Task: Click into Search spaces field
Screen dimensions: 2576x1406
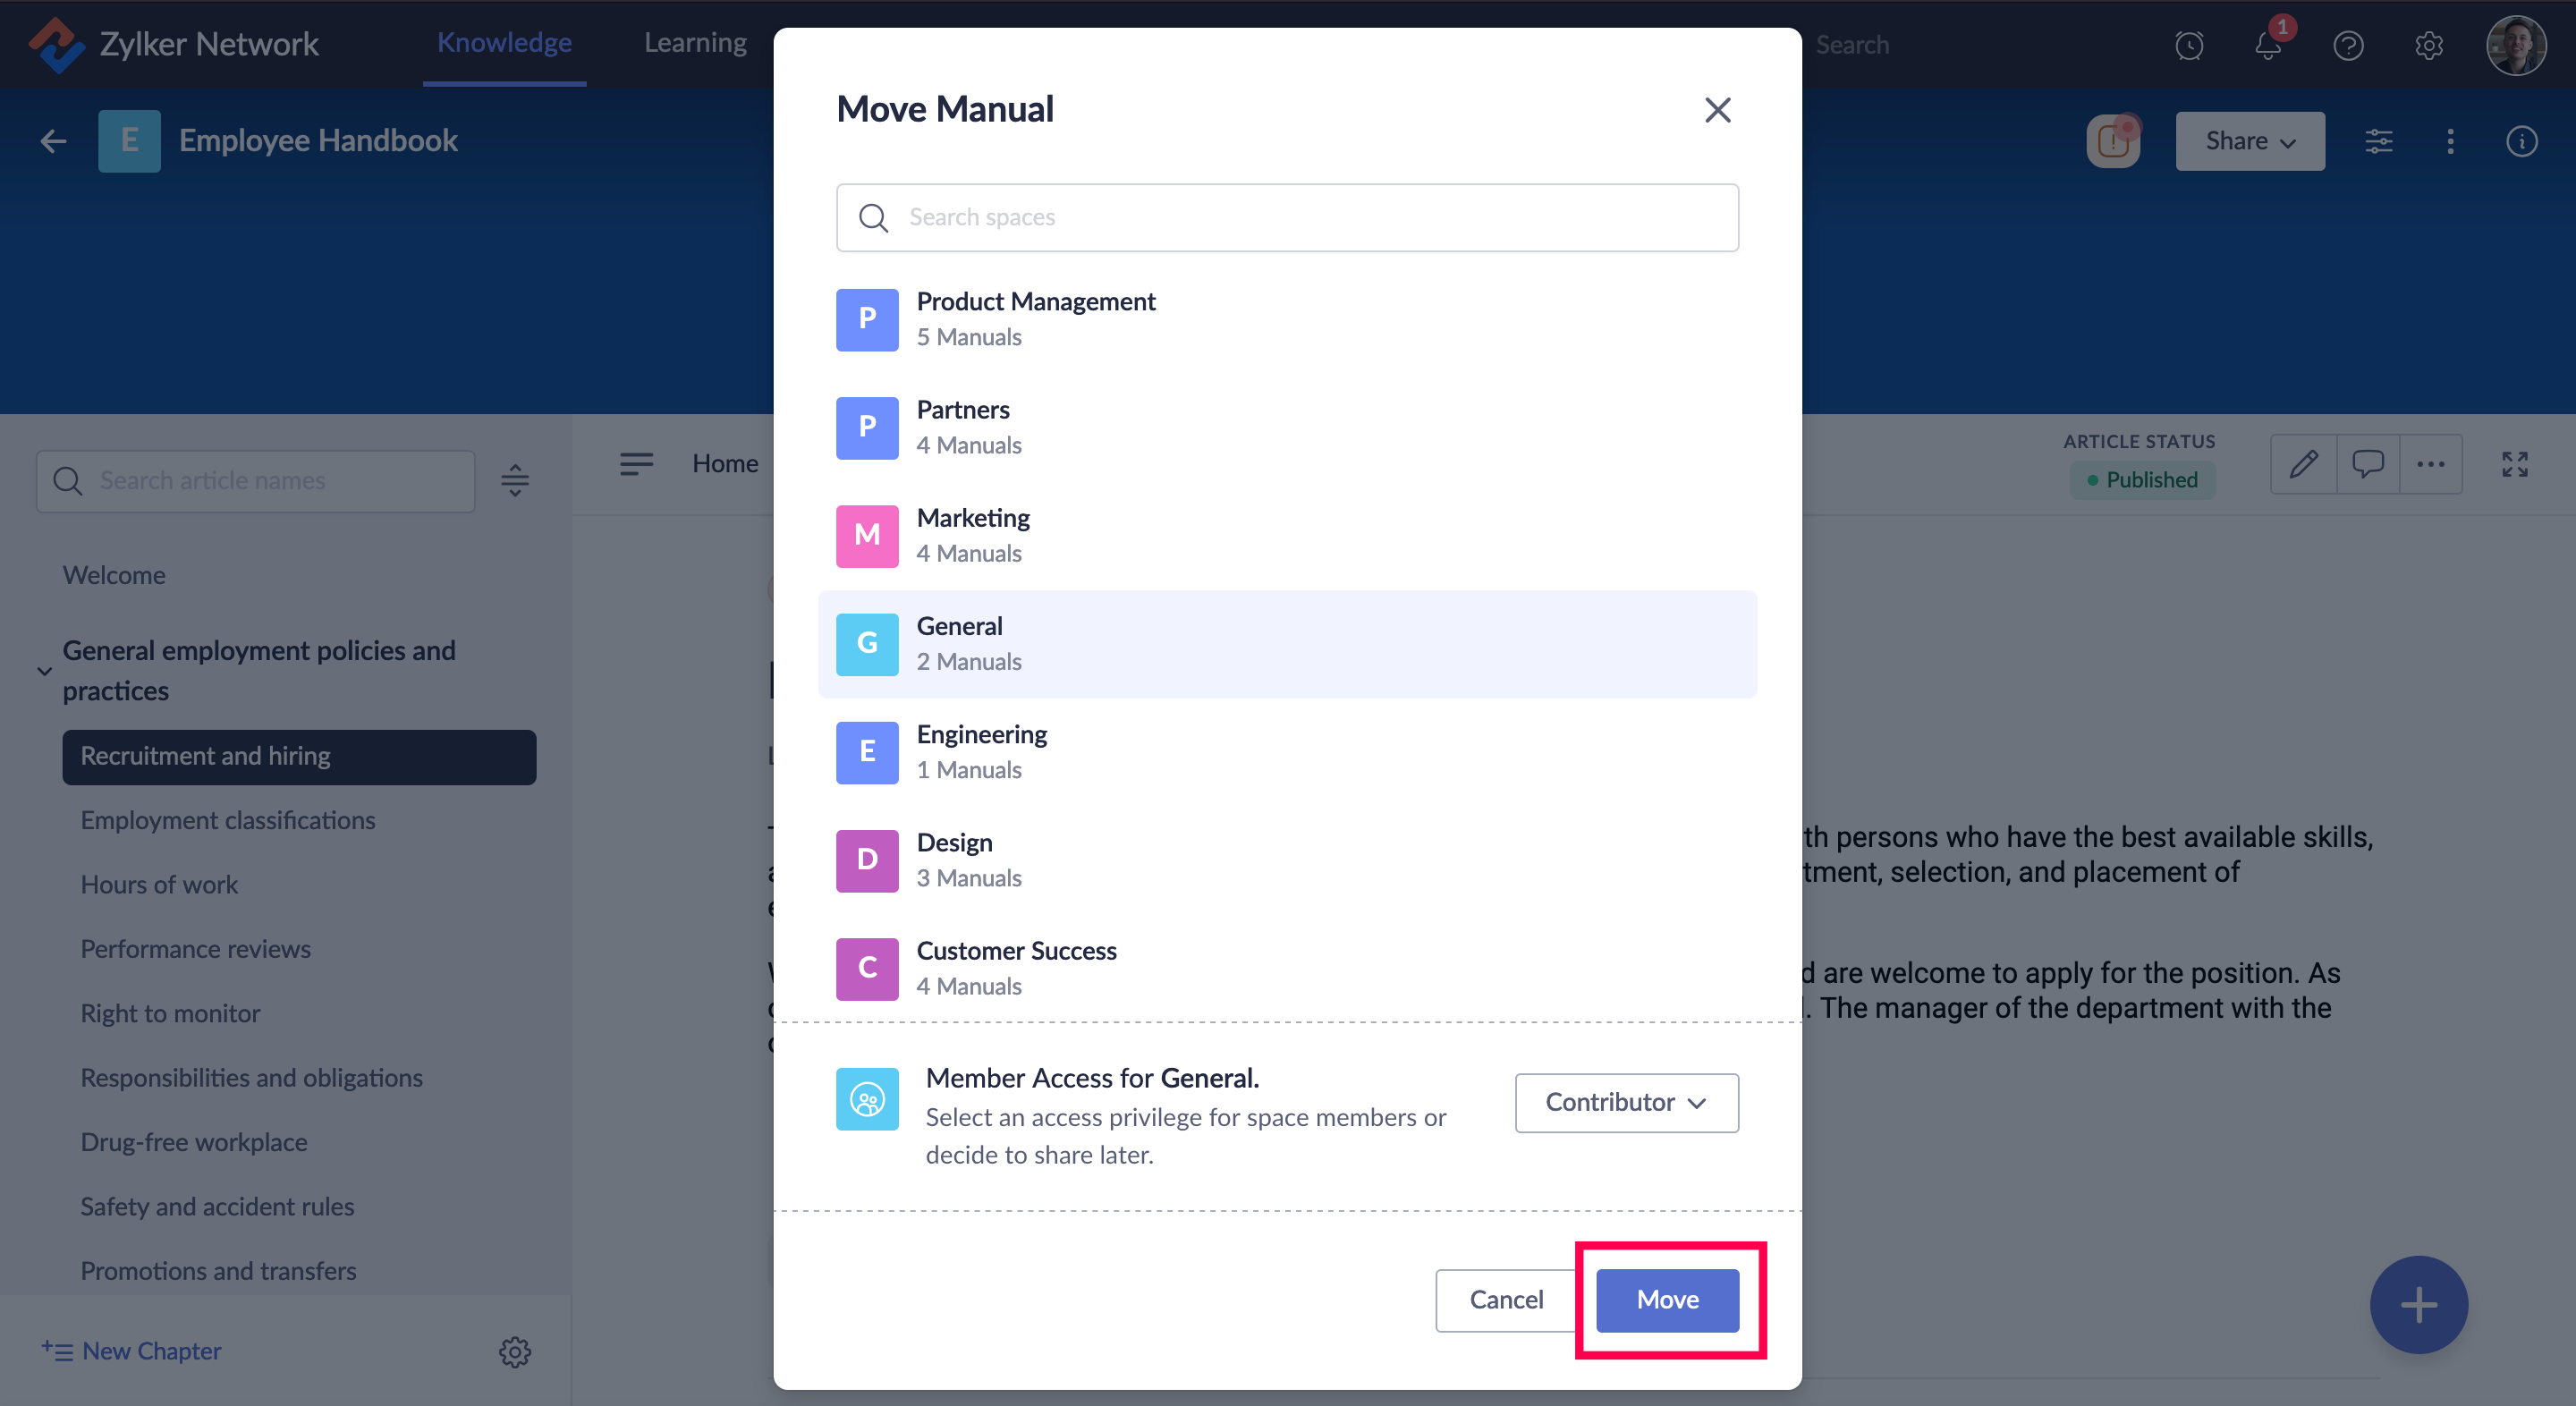Action: 1287,217
